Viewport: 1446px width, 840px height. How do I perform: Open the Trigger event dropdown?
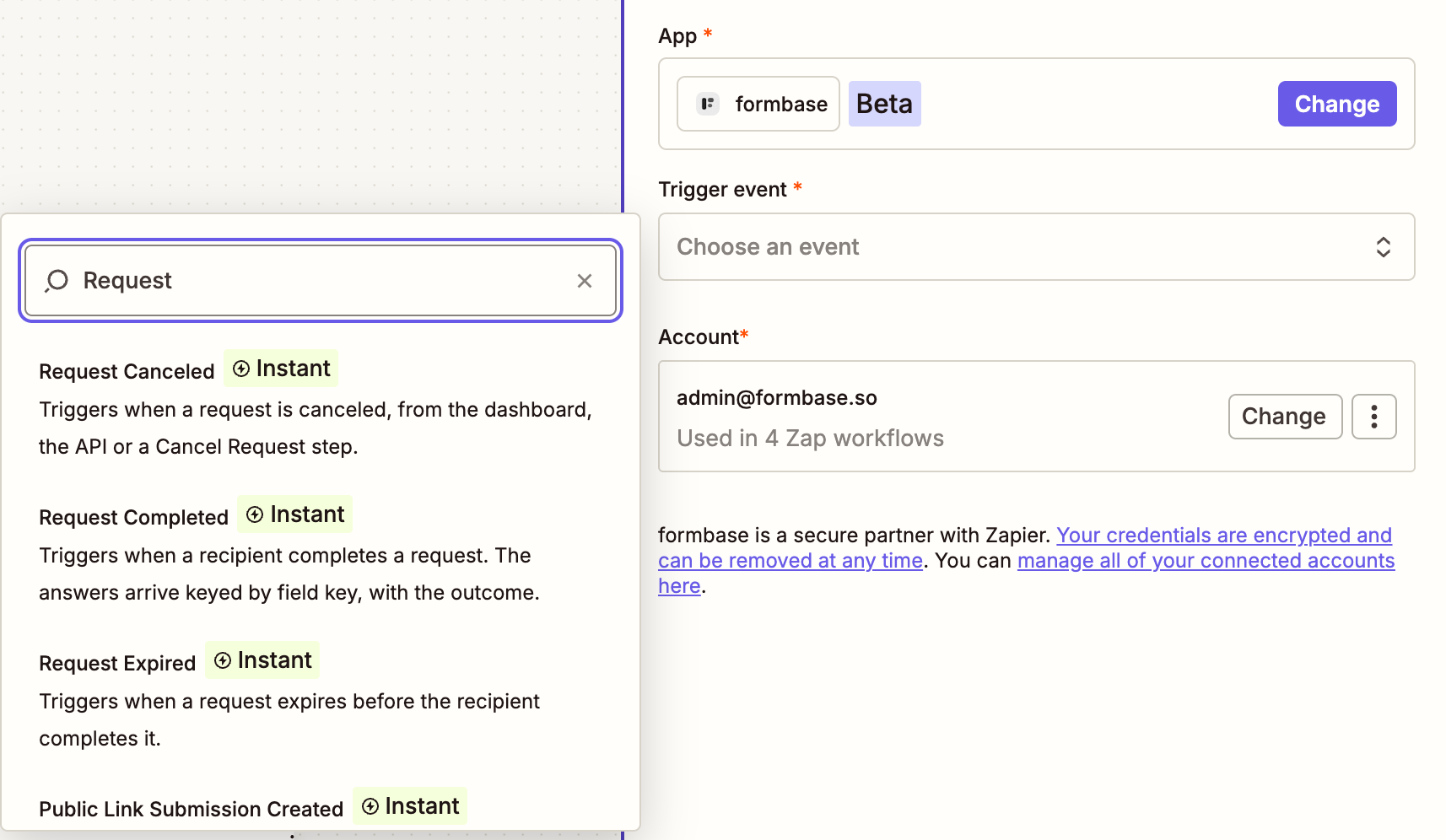pos(1036,247)
